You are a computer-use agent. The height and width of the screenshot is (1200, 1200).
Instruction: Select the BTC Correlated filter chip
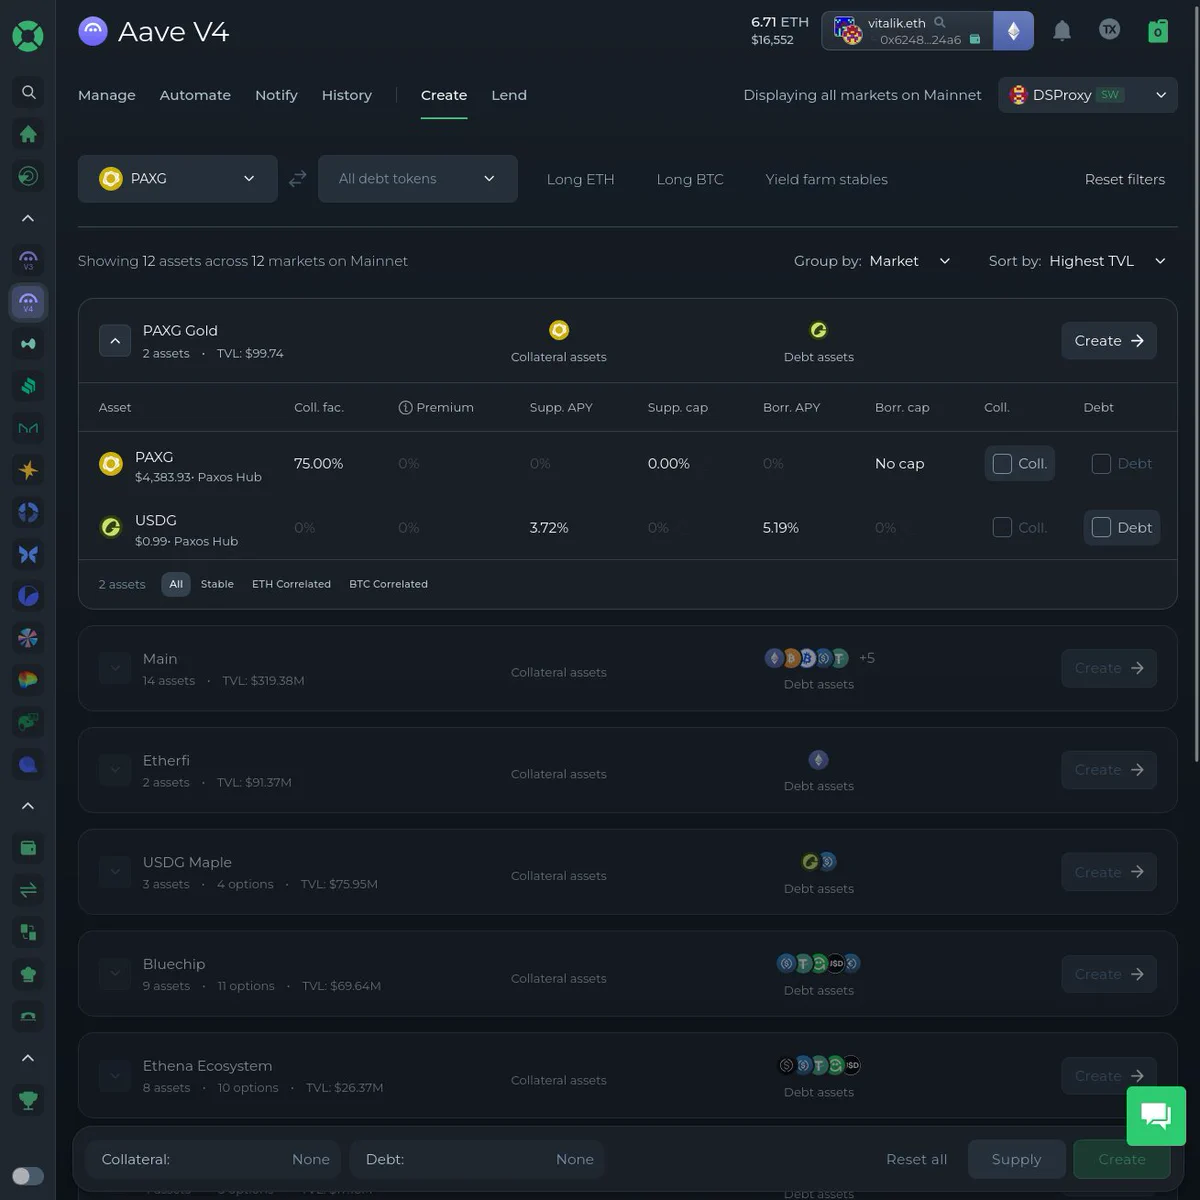coord(388,584)
